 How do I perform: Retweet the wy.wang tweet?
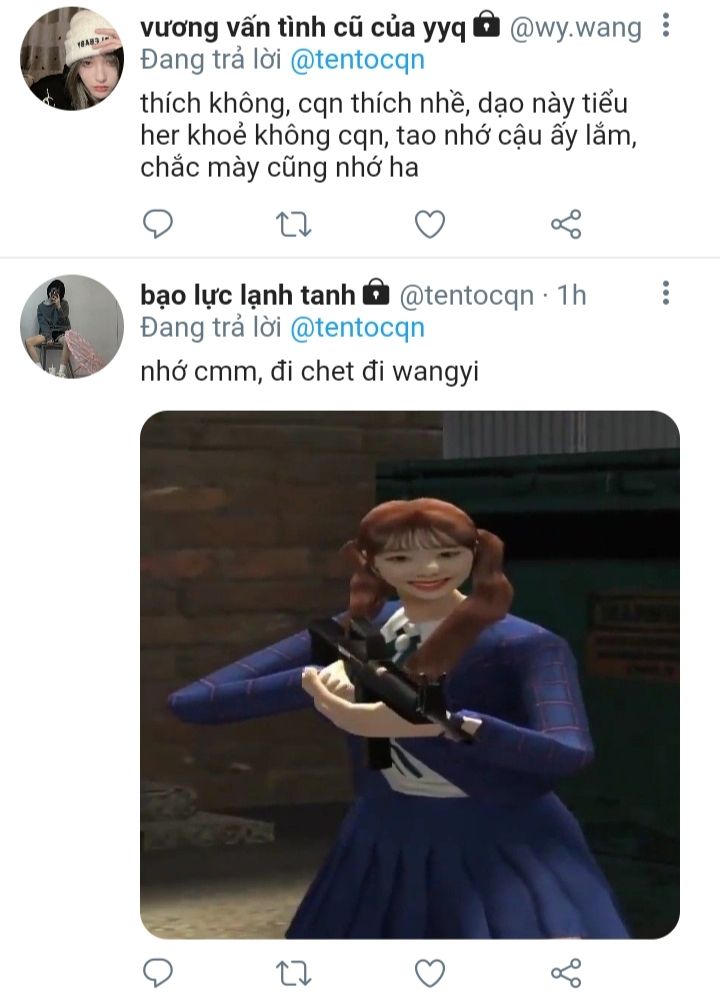[x=293, y=225]
